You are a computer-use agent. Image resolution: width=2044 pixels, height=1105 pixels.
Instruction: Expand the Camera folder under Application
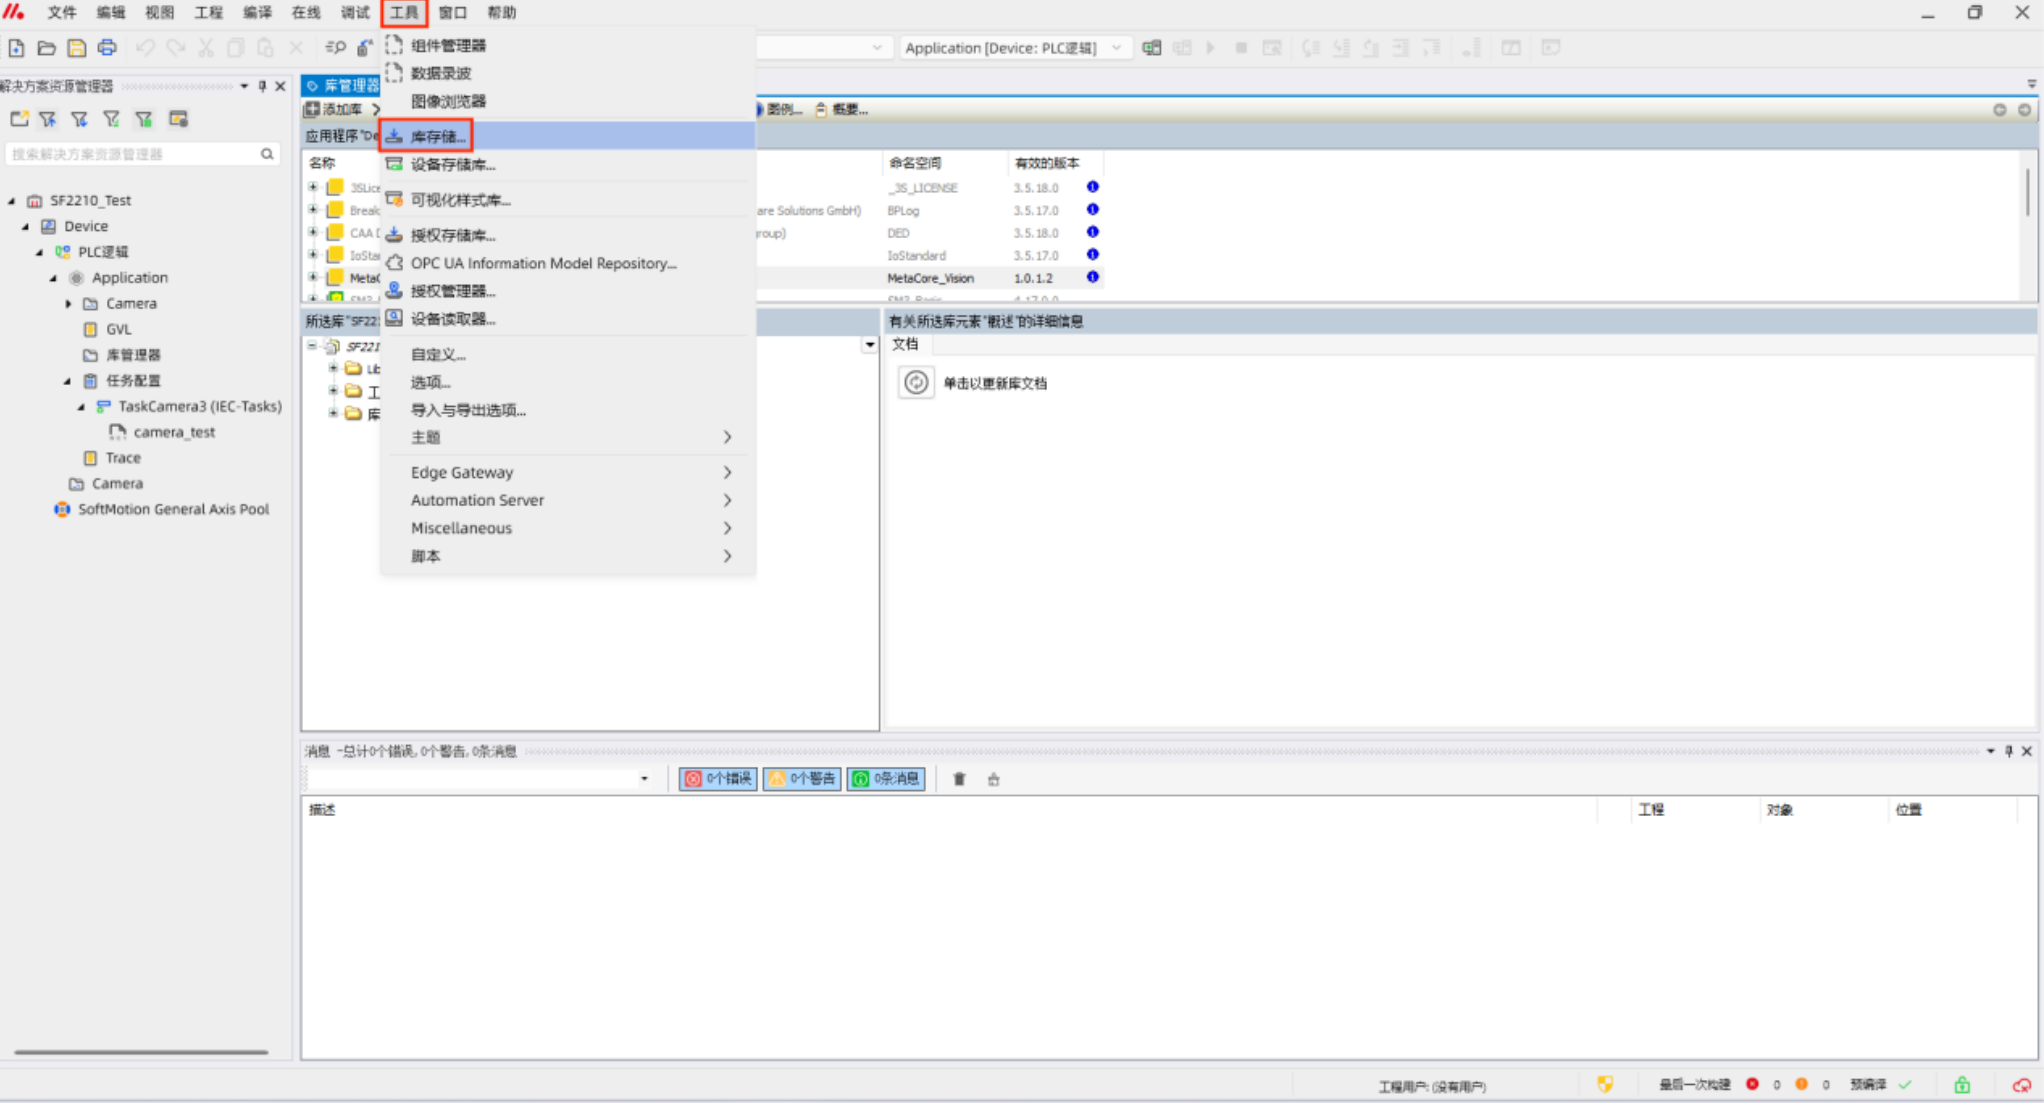68,304
